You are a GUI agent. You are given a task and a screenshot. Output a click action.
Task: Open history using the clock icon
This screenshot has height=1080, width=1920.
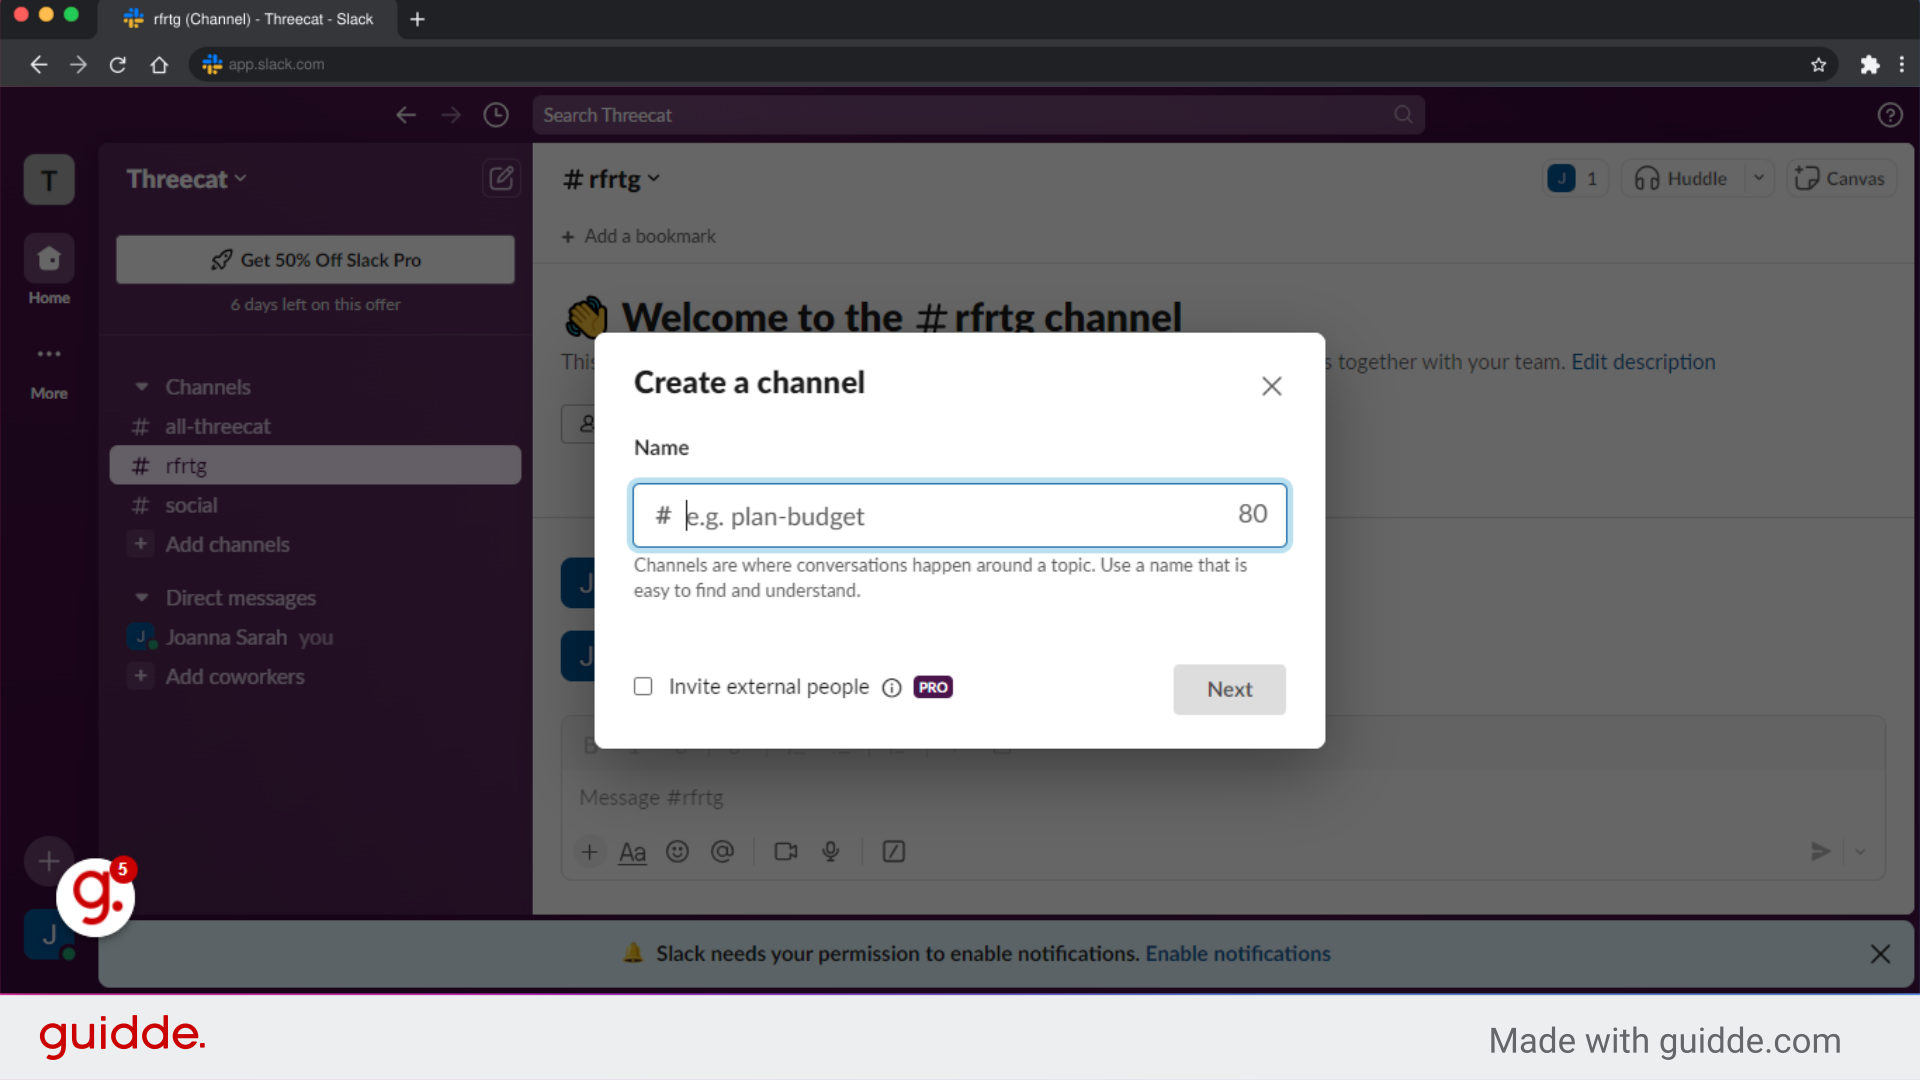click(496, 114)
